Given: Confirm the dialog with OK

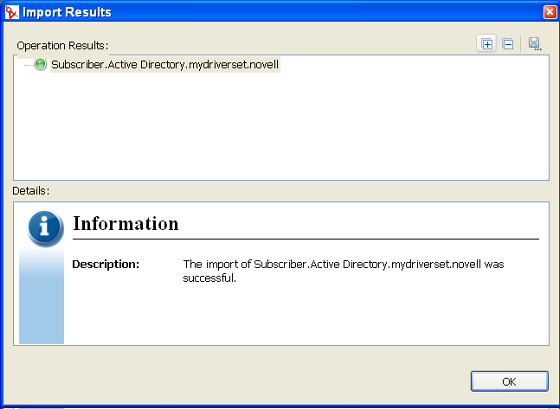Looking at the screenshot, I should [x=509, y=381].
